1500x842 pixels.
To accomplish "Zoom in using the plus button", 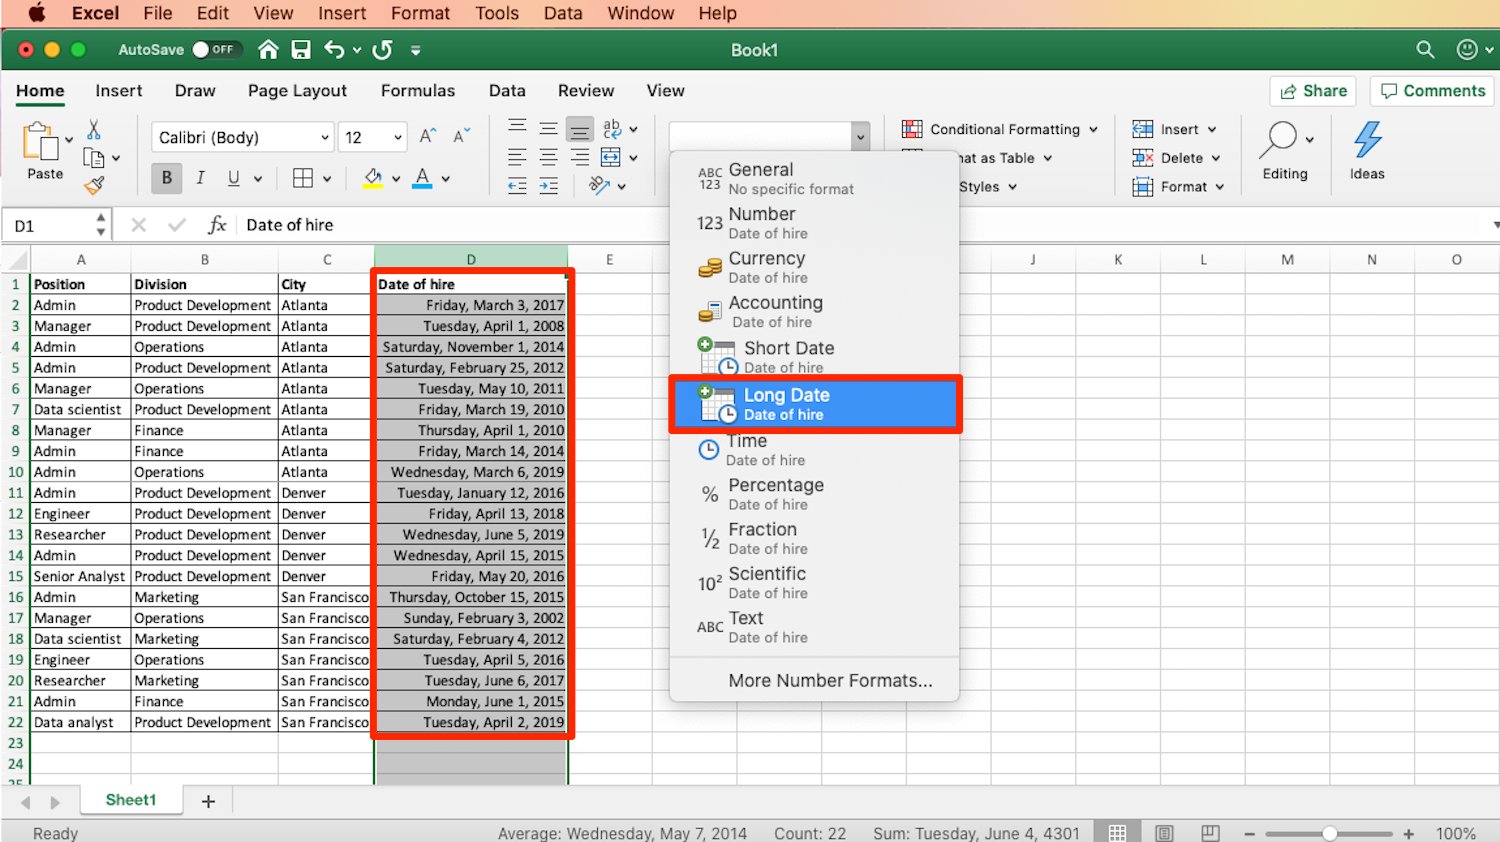I will (1408, 833).
